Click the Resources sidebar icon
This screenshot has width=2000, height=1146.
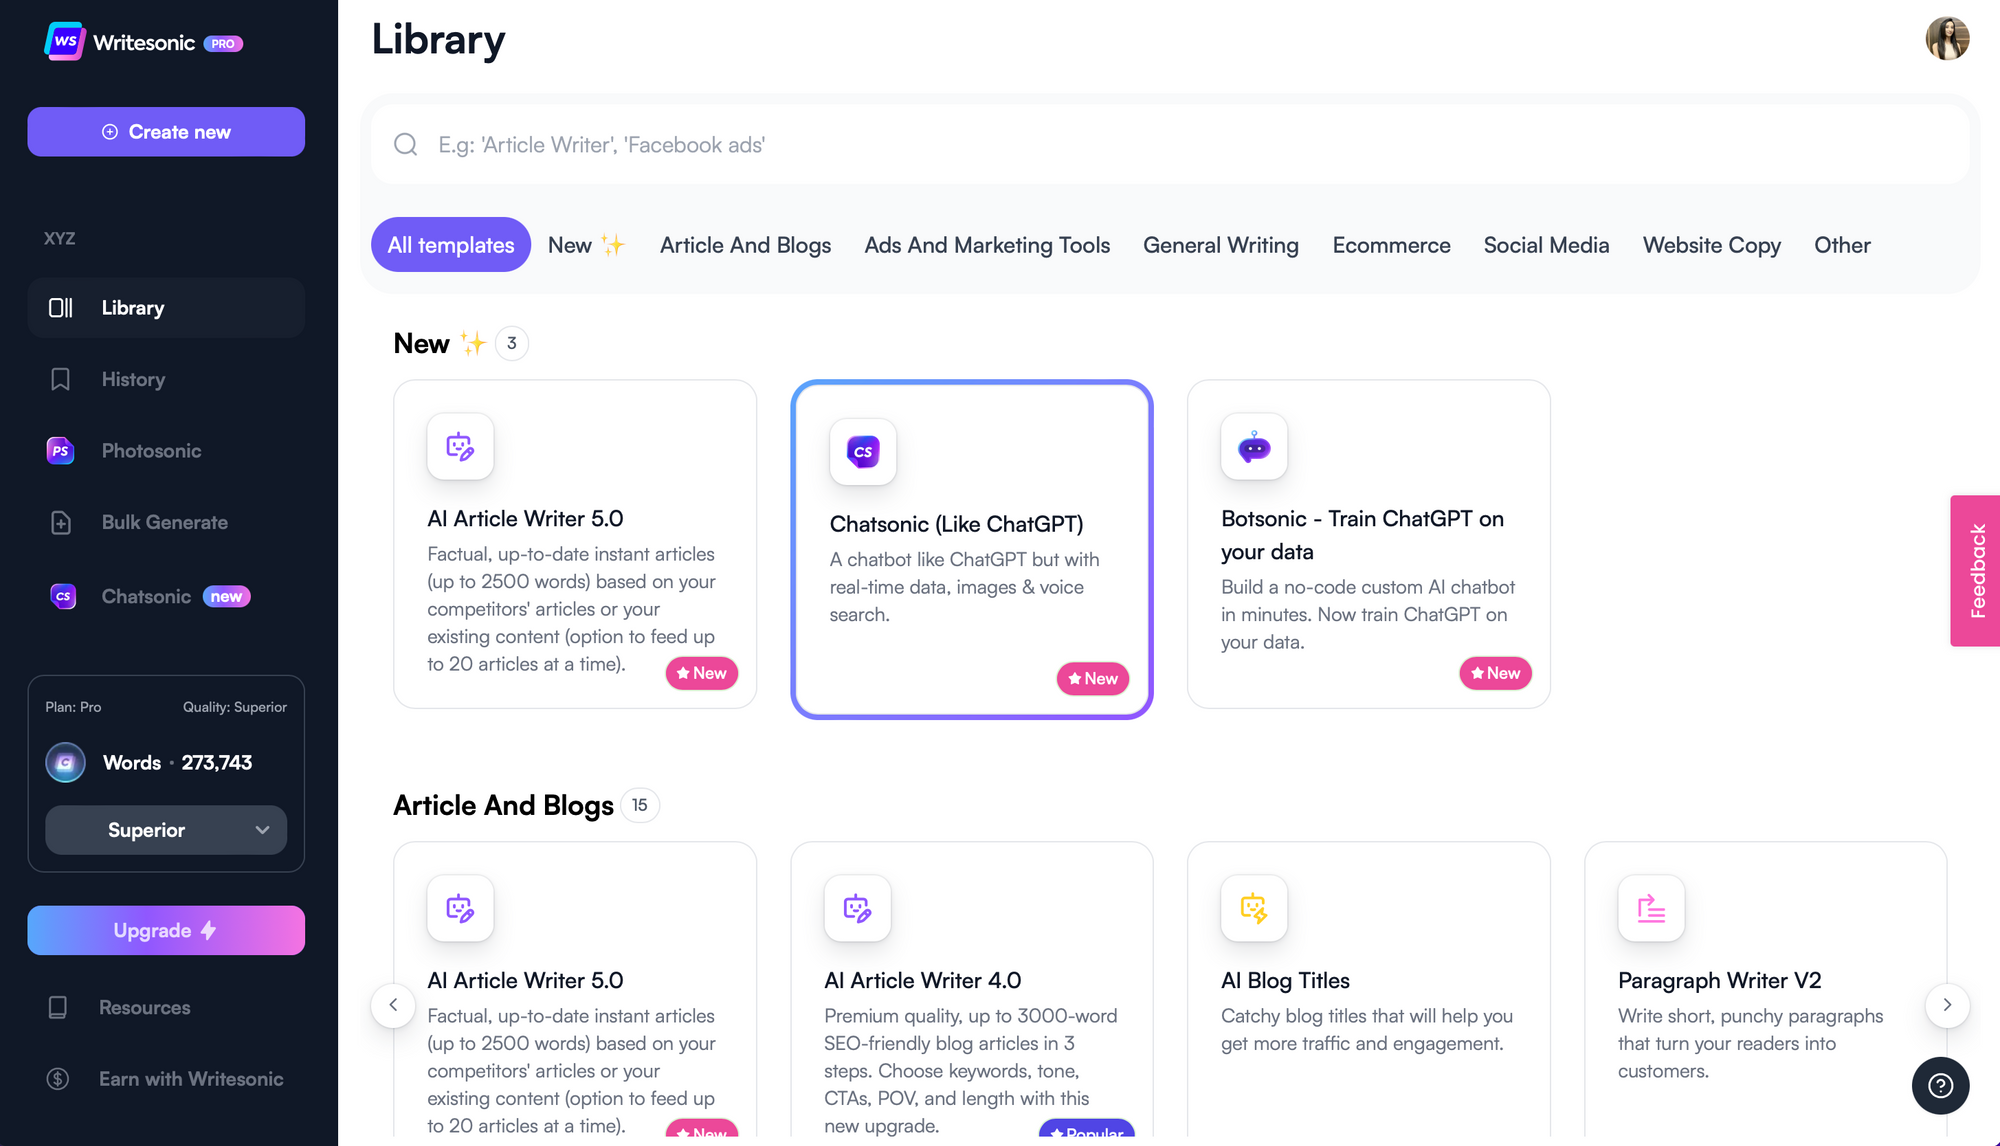tap(58, 1007)
